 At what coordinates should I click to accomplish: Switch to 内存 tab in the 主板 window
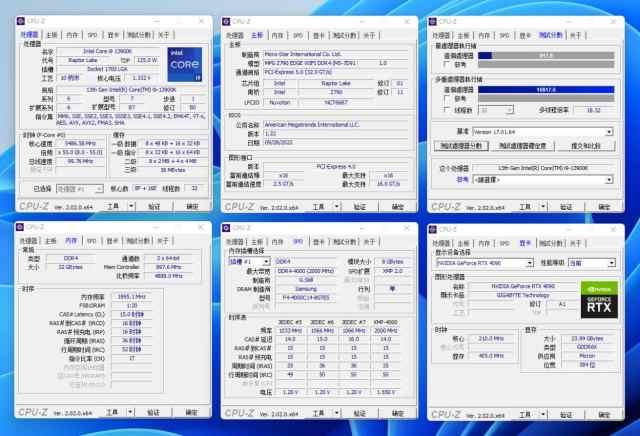tap(278, 36)
